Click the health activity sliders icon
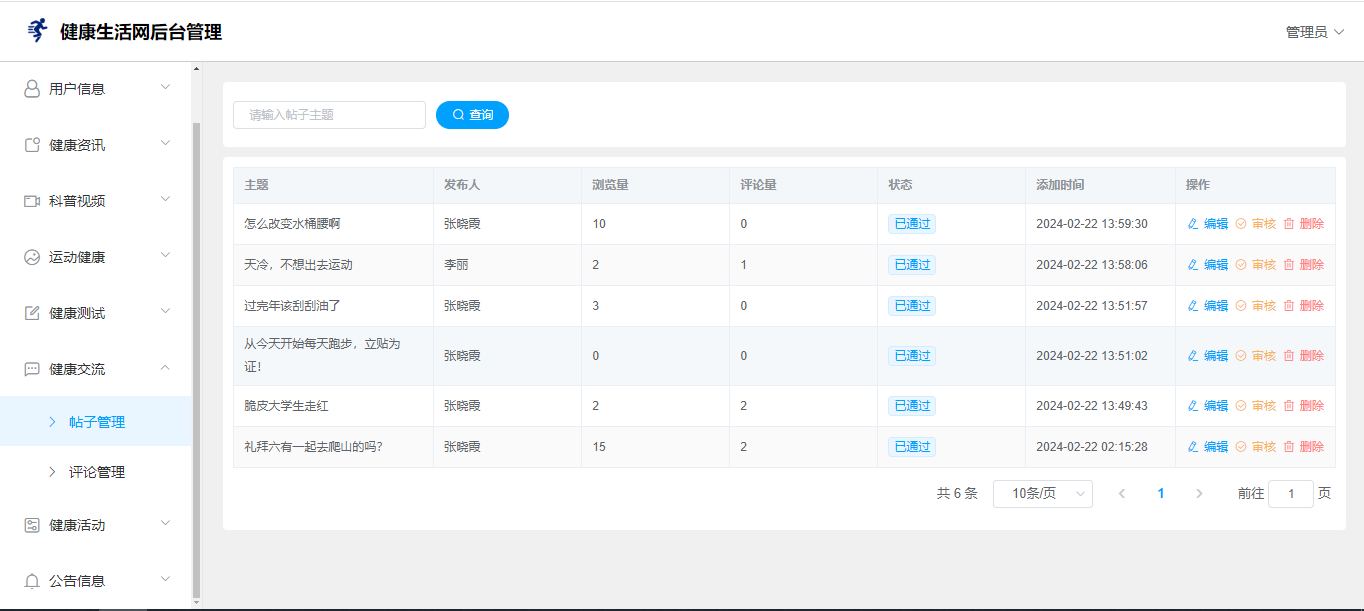Image resolution: width=1364 pixels, height=611 pixels. 32,525
